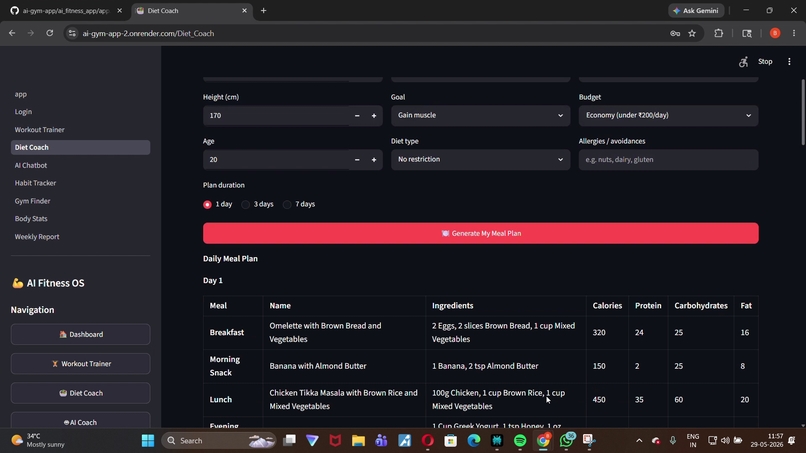Click the volume icon in system tray
This screenshot has width=806, height=453.
coord(725,441)
